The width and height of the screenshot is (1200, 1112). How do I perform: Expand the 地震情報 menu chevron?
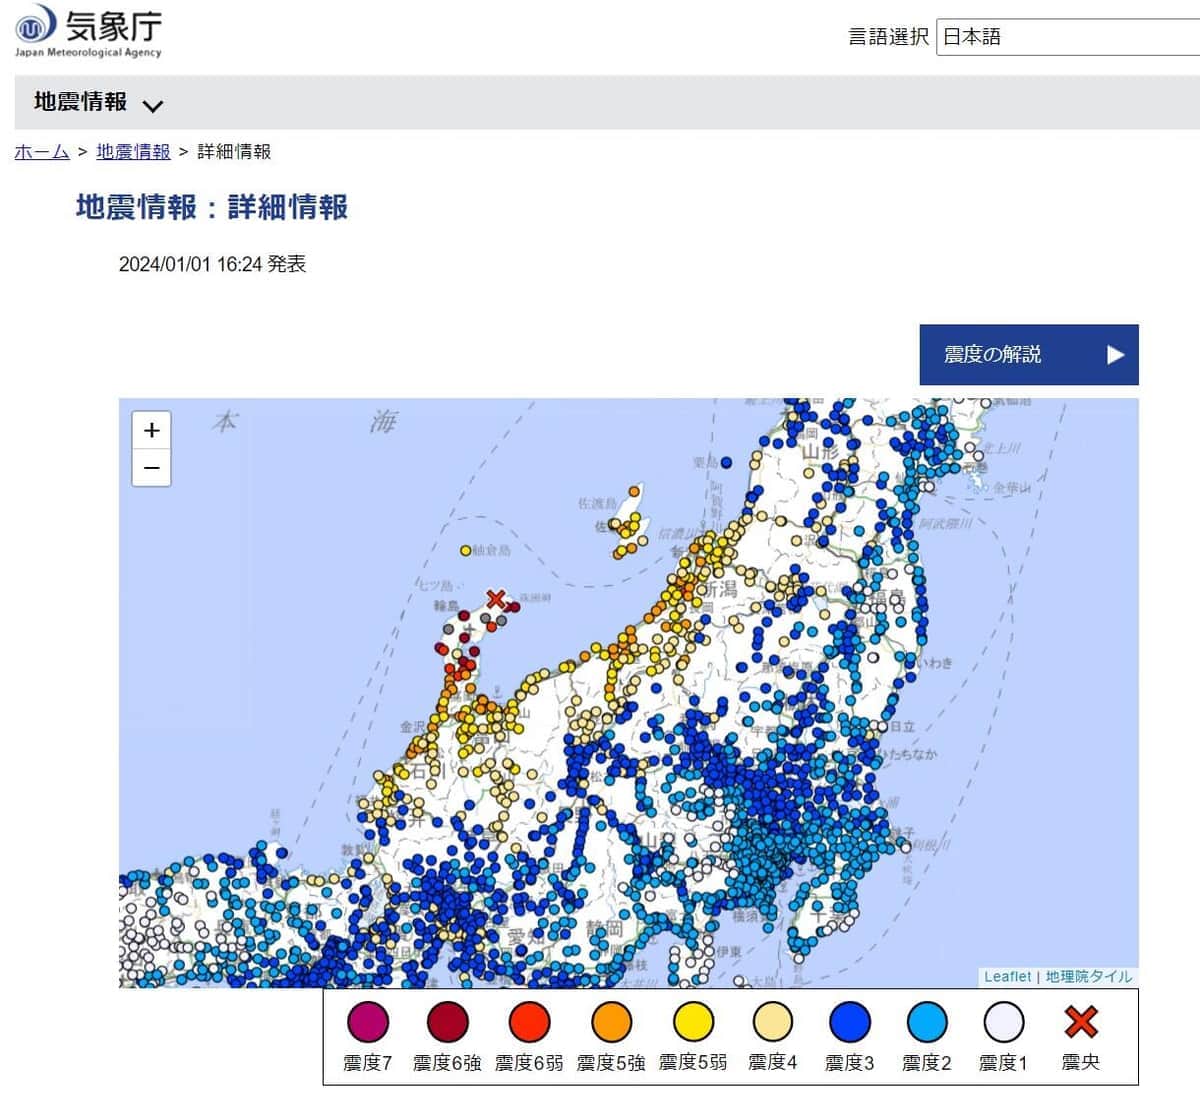153,105
